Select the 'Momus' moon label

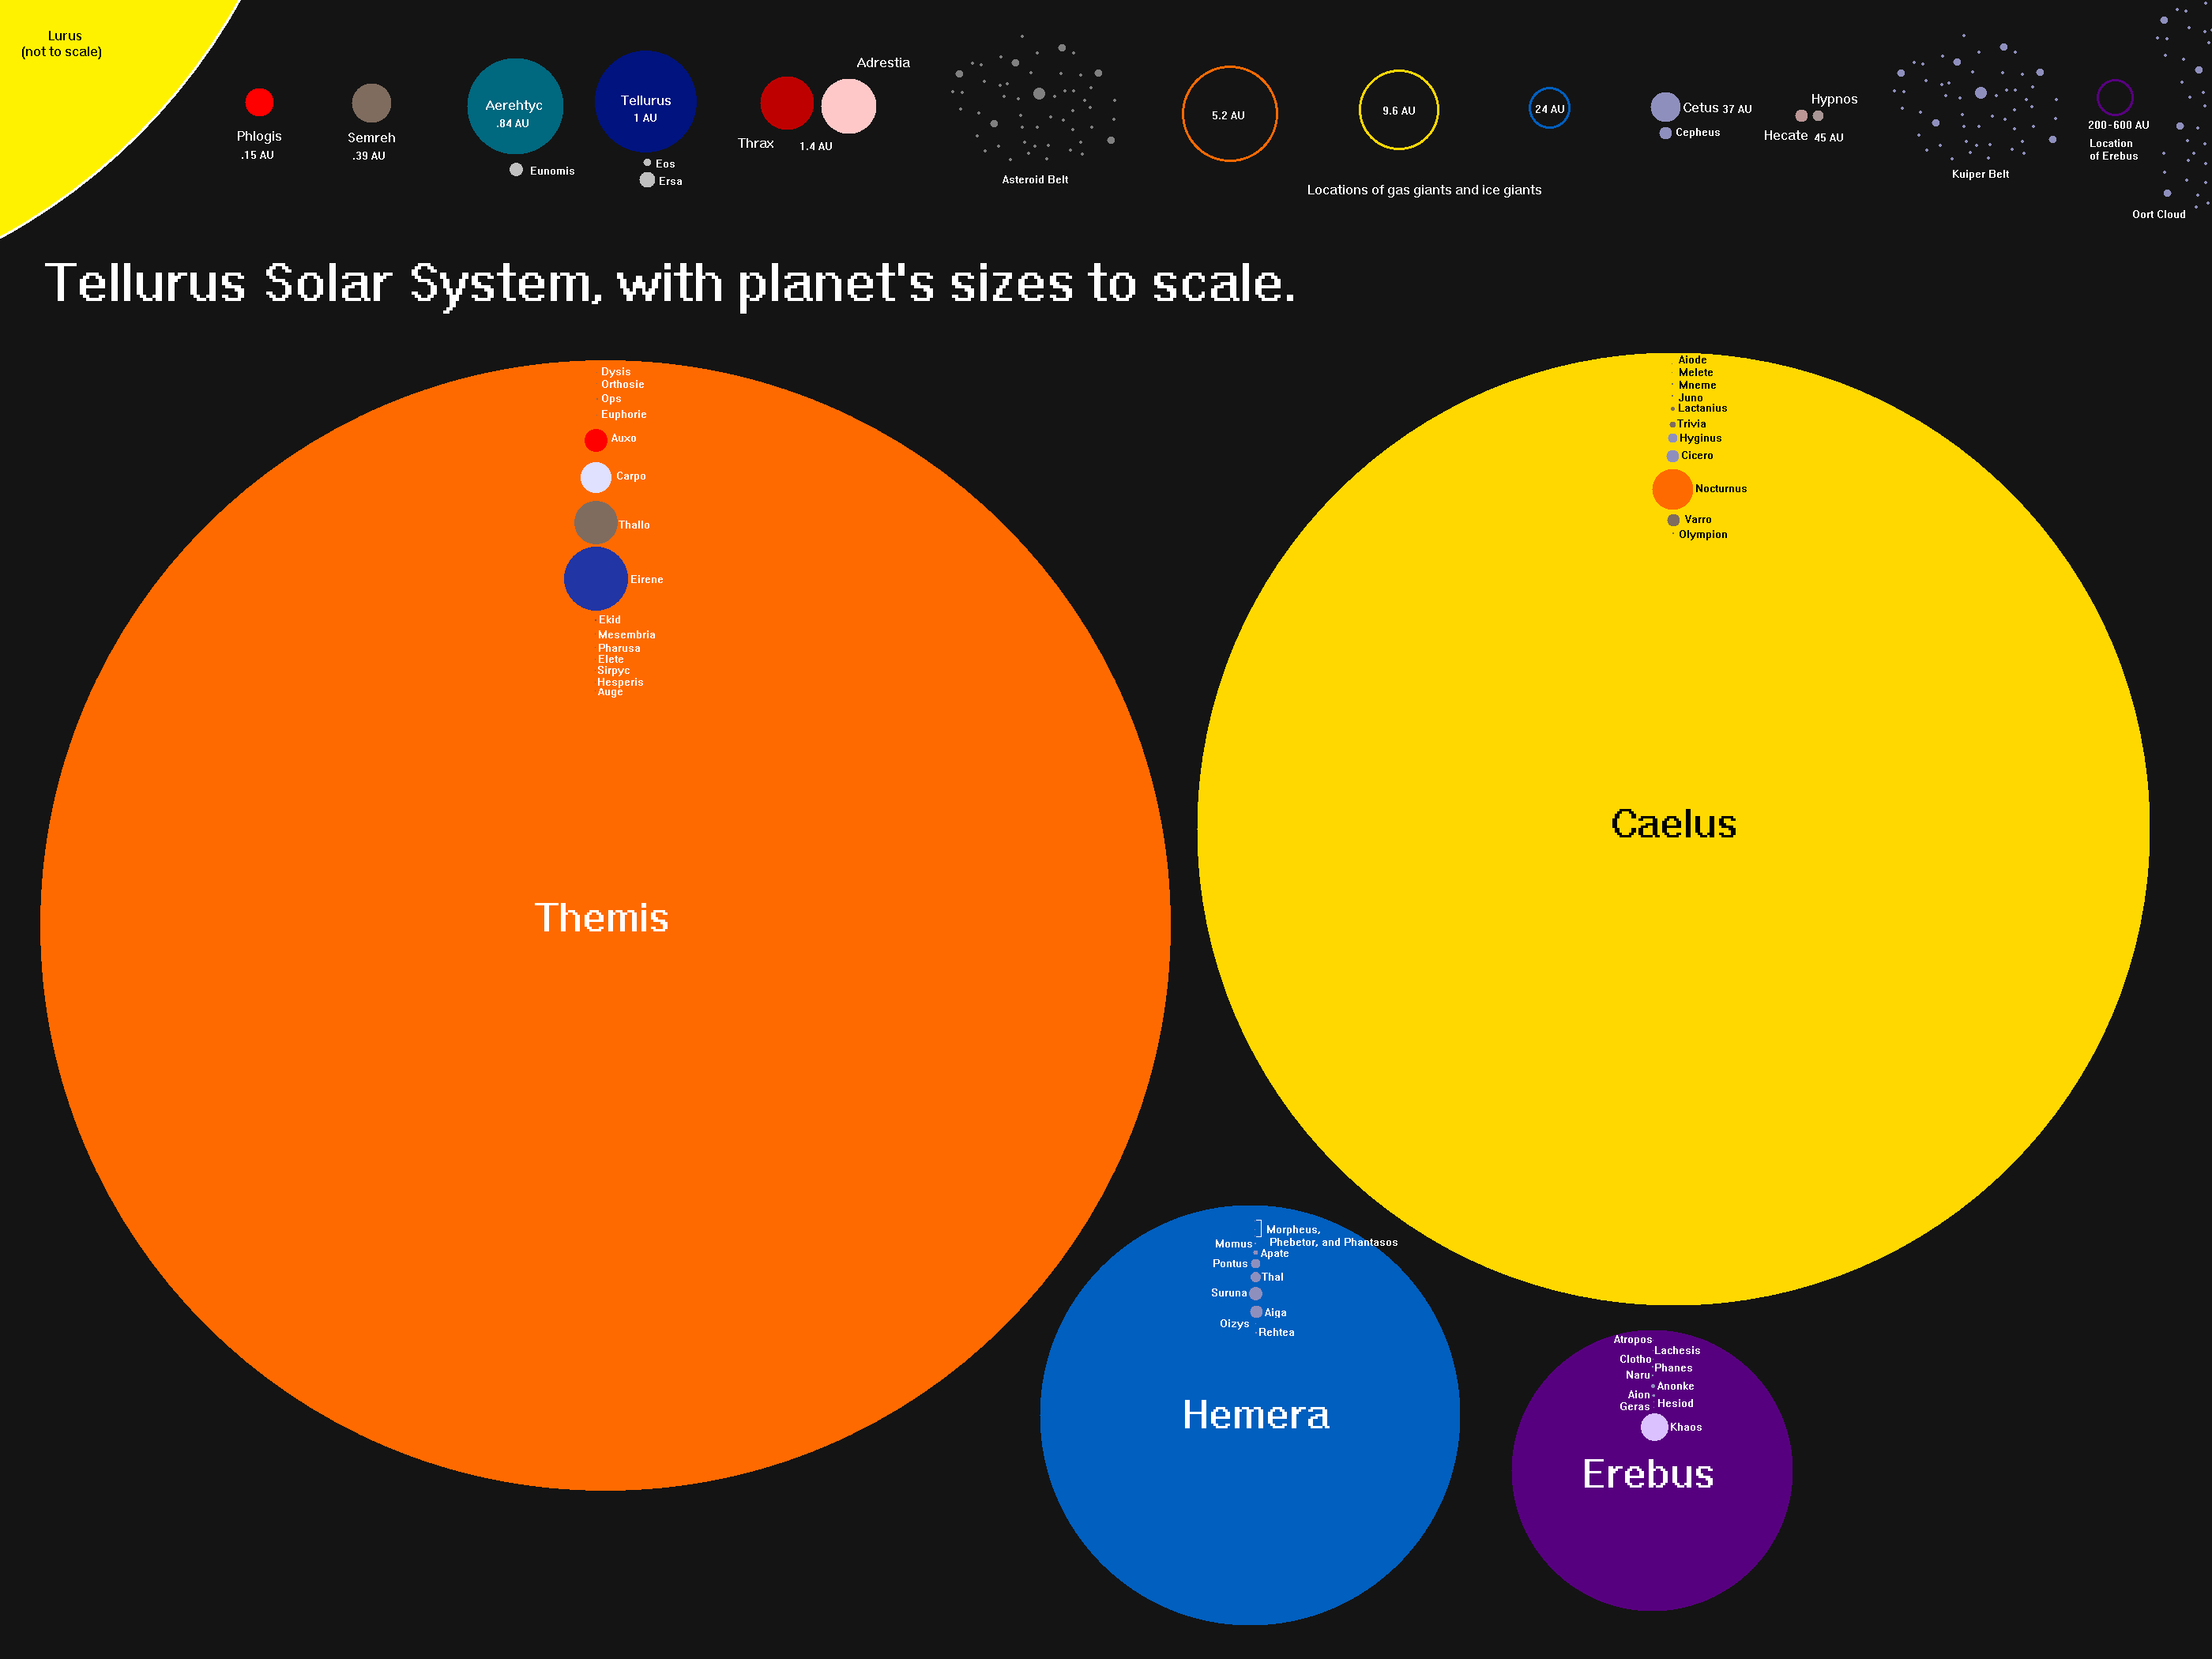tap(1233, 1244)
